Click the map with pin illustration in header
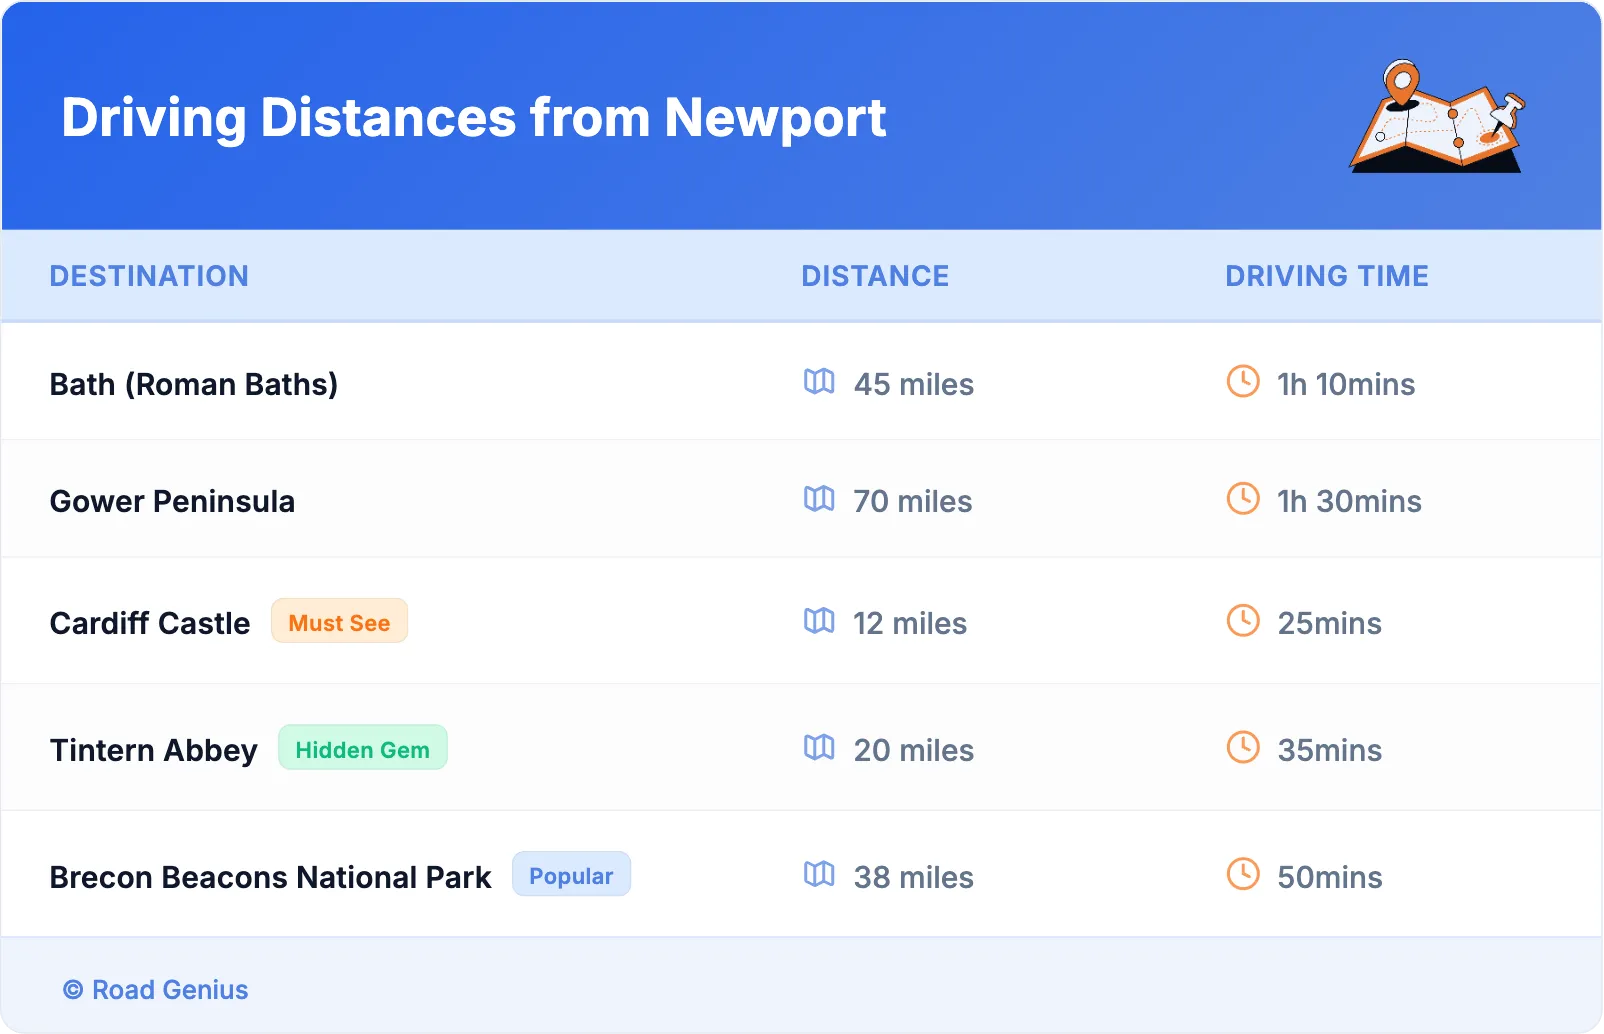Image resolution: width=1604 pixels, height=1034 pixels. [x=1438, y=116]
